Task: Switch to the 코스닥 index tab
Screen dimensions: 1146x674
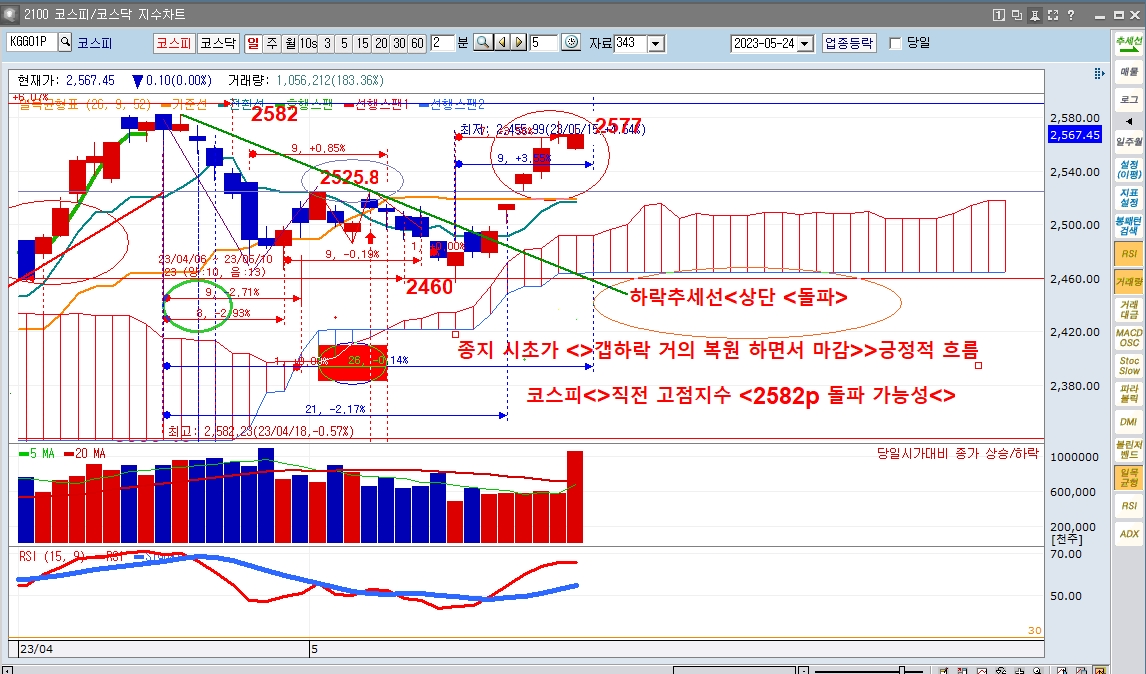Action: pos(217,43)
